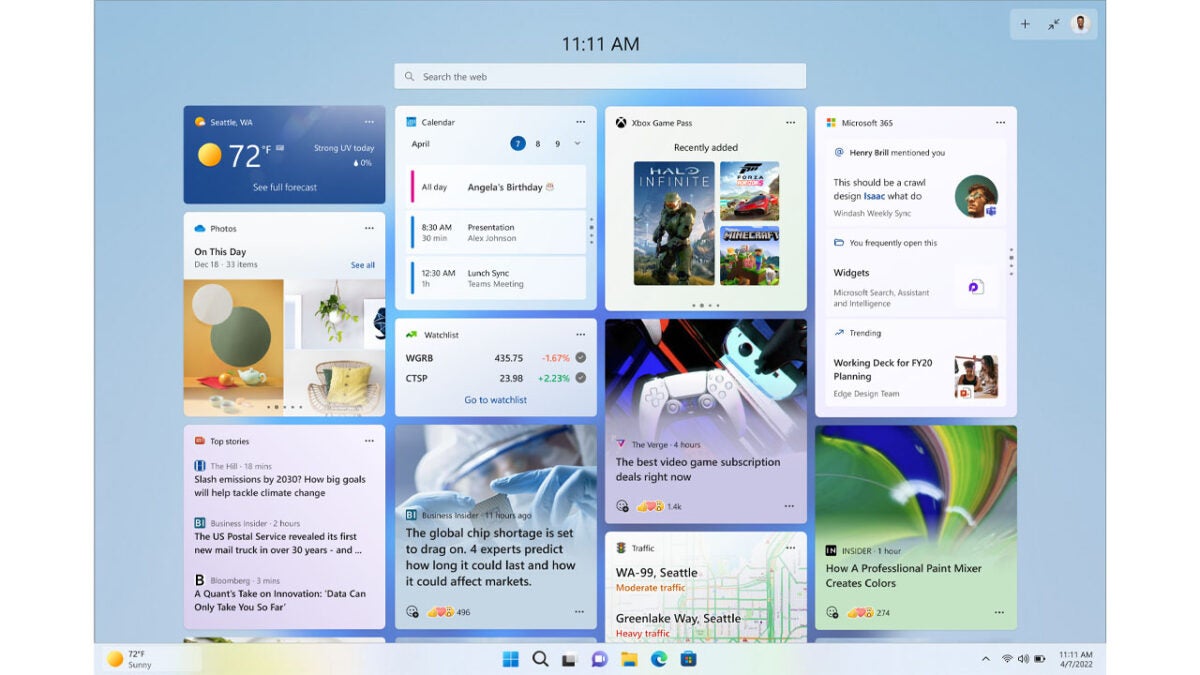Open more options on the Photos widget

(369, 228)
